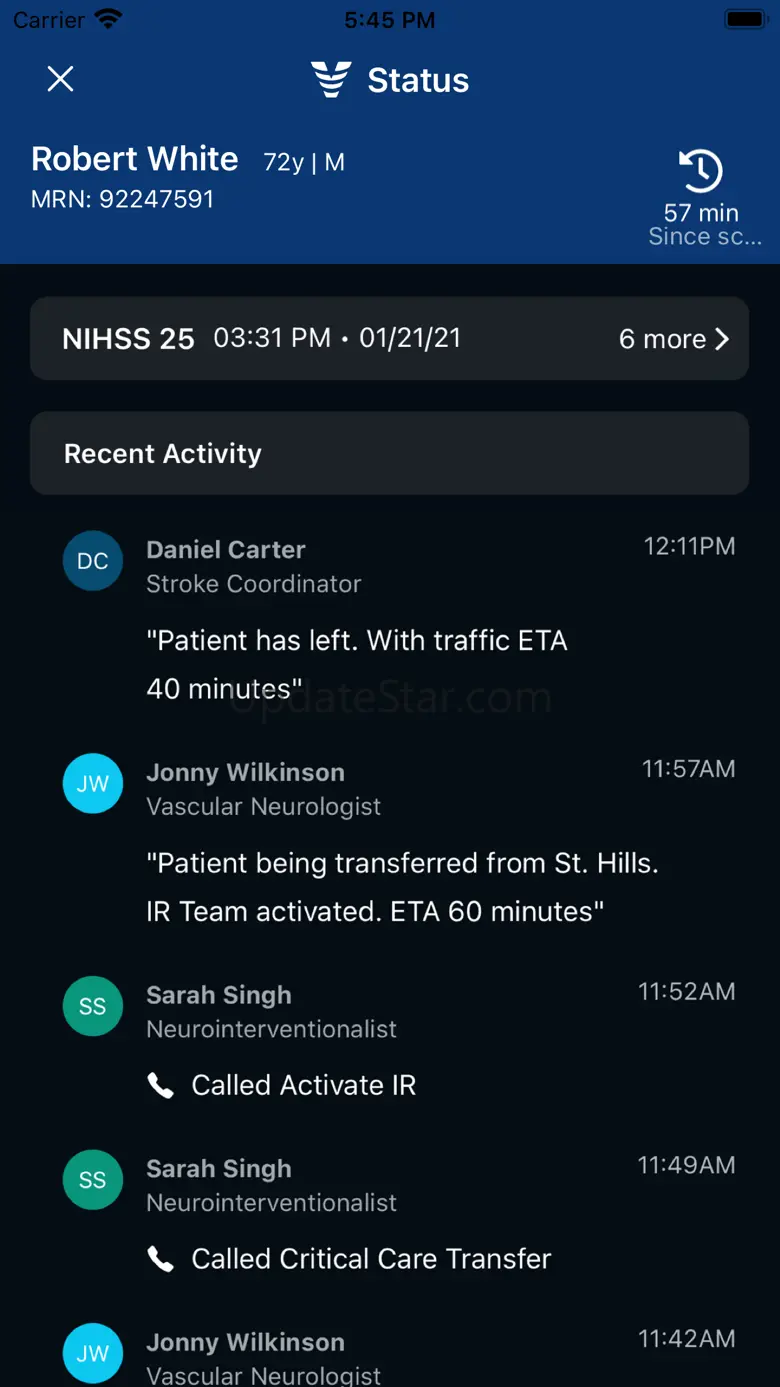This screenshot has height=1387, width=780.
Task: Tap the bottom JW avatar at 11:42AM
Action: tap(92, 1354)
